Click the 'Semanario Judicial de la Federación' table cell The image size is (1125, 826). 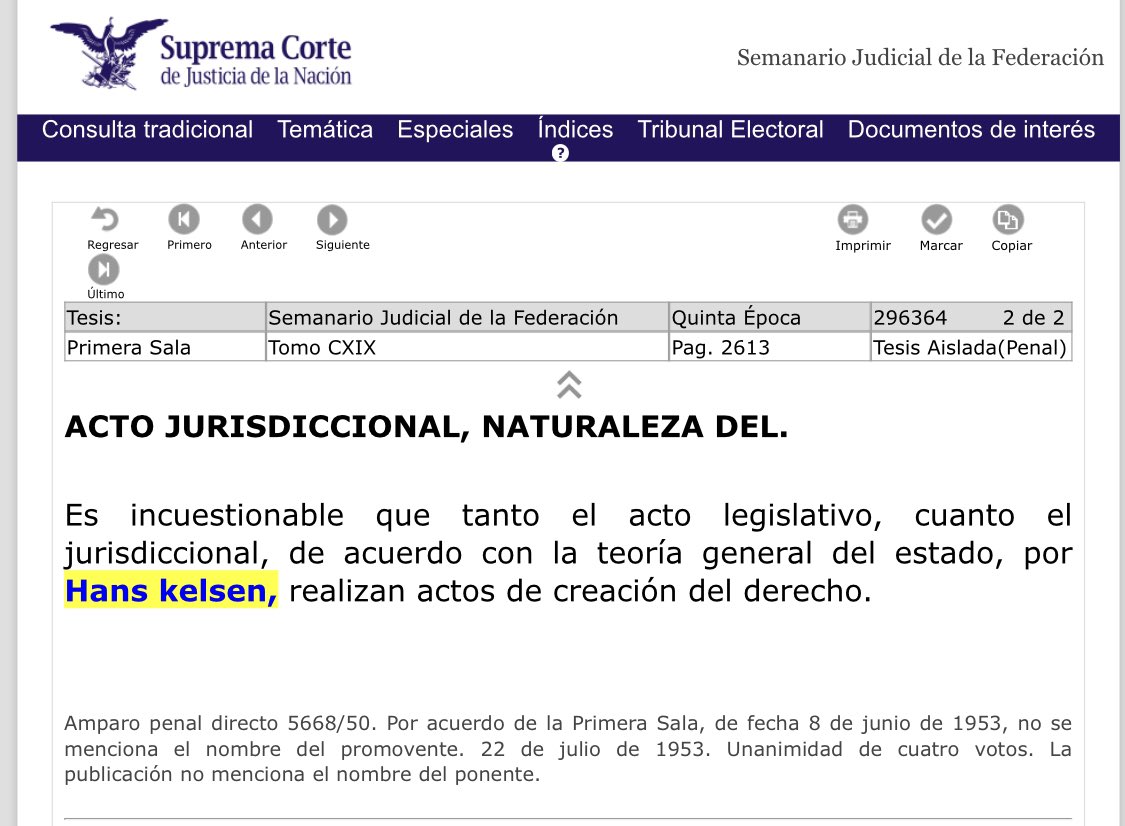tap(467, 317)
